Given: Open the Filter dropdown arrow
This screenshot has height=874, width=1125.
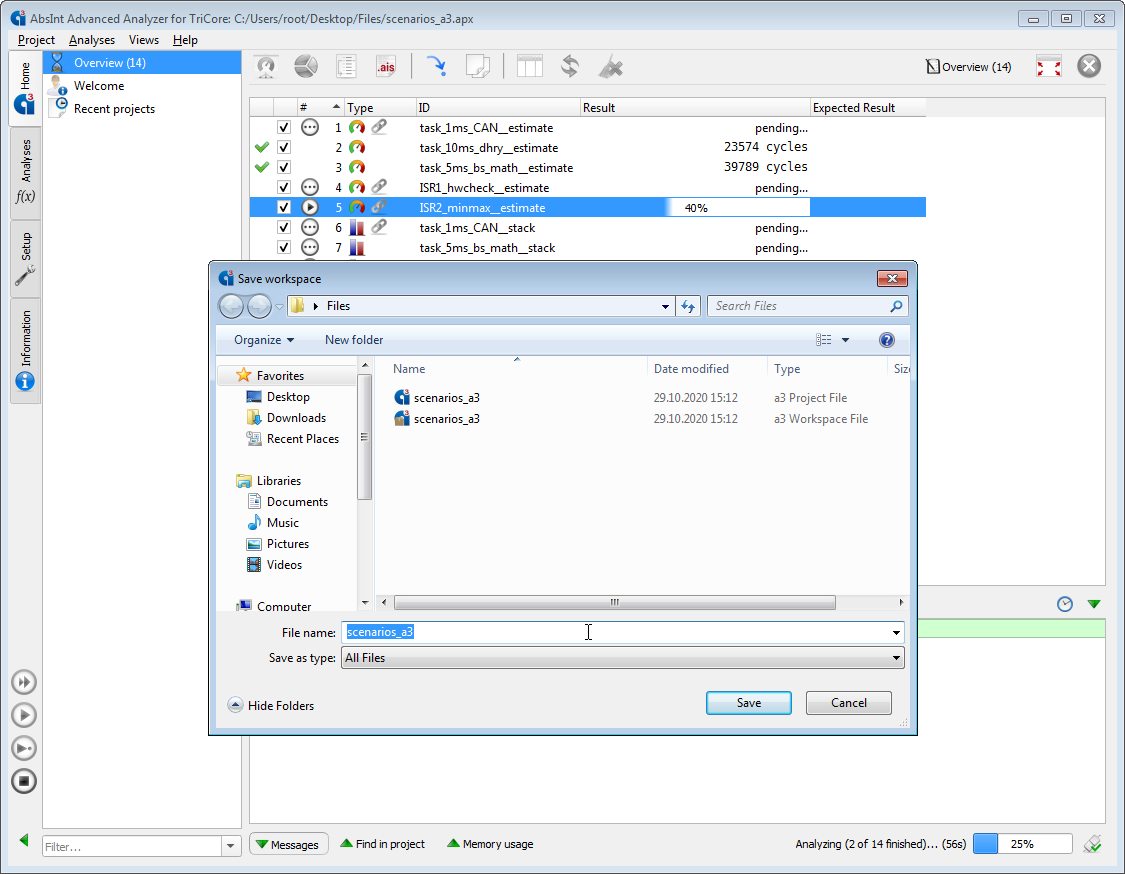Looking at the screenshot, I should (x=230, y=846).
